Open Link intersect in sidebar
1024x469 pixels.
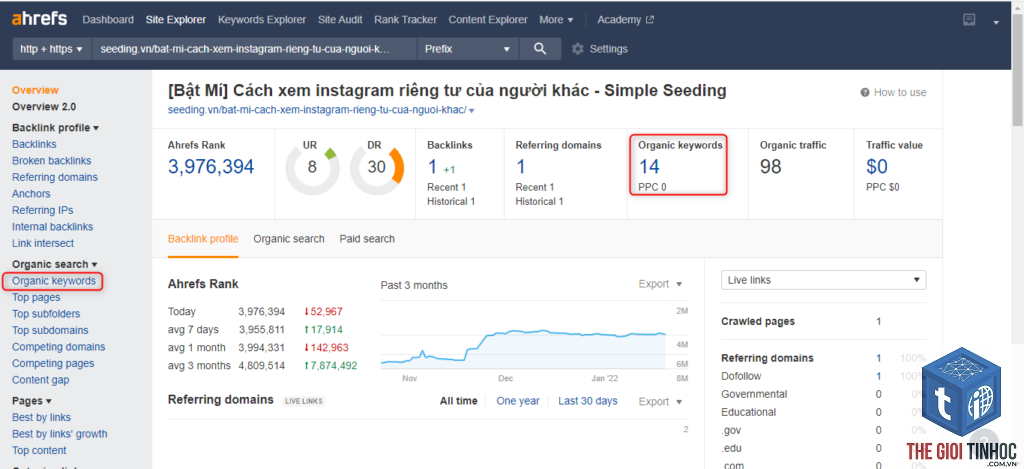43,243
